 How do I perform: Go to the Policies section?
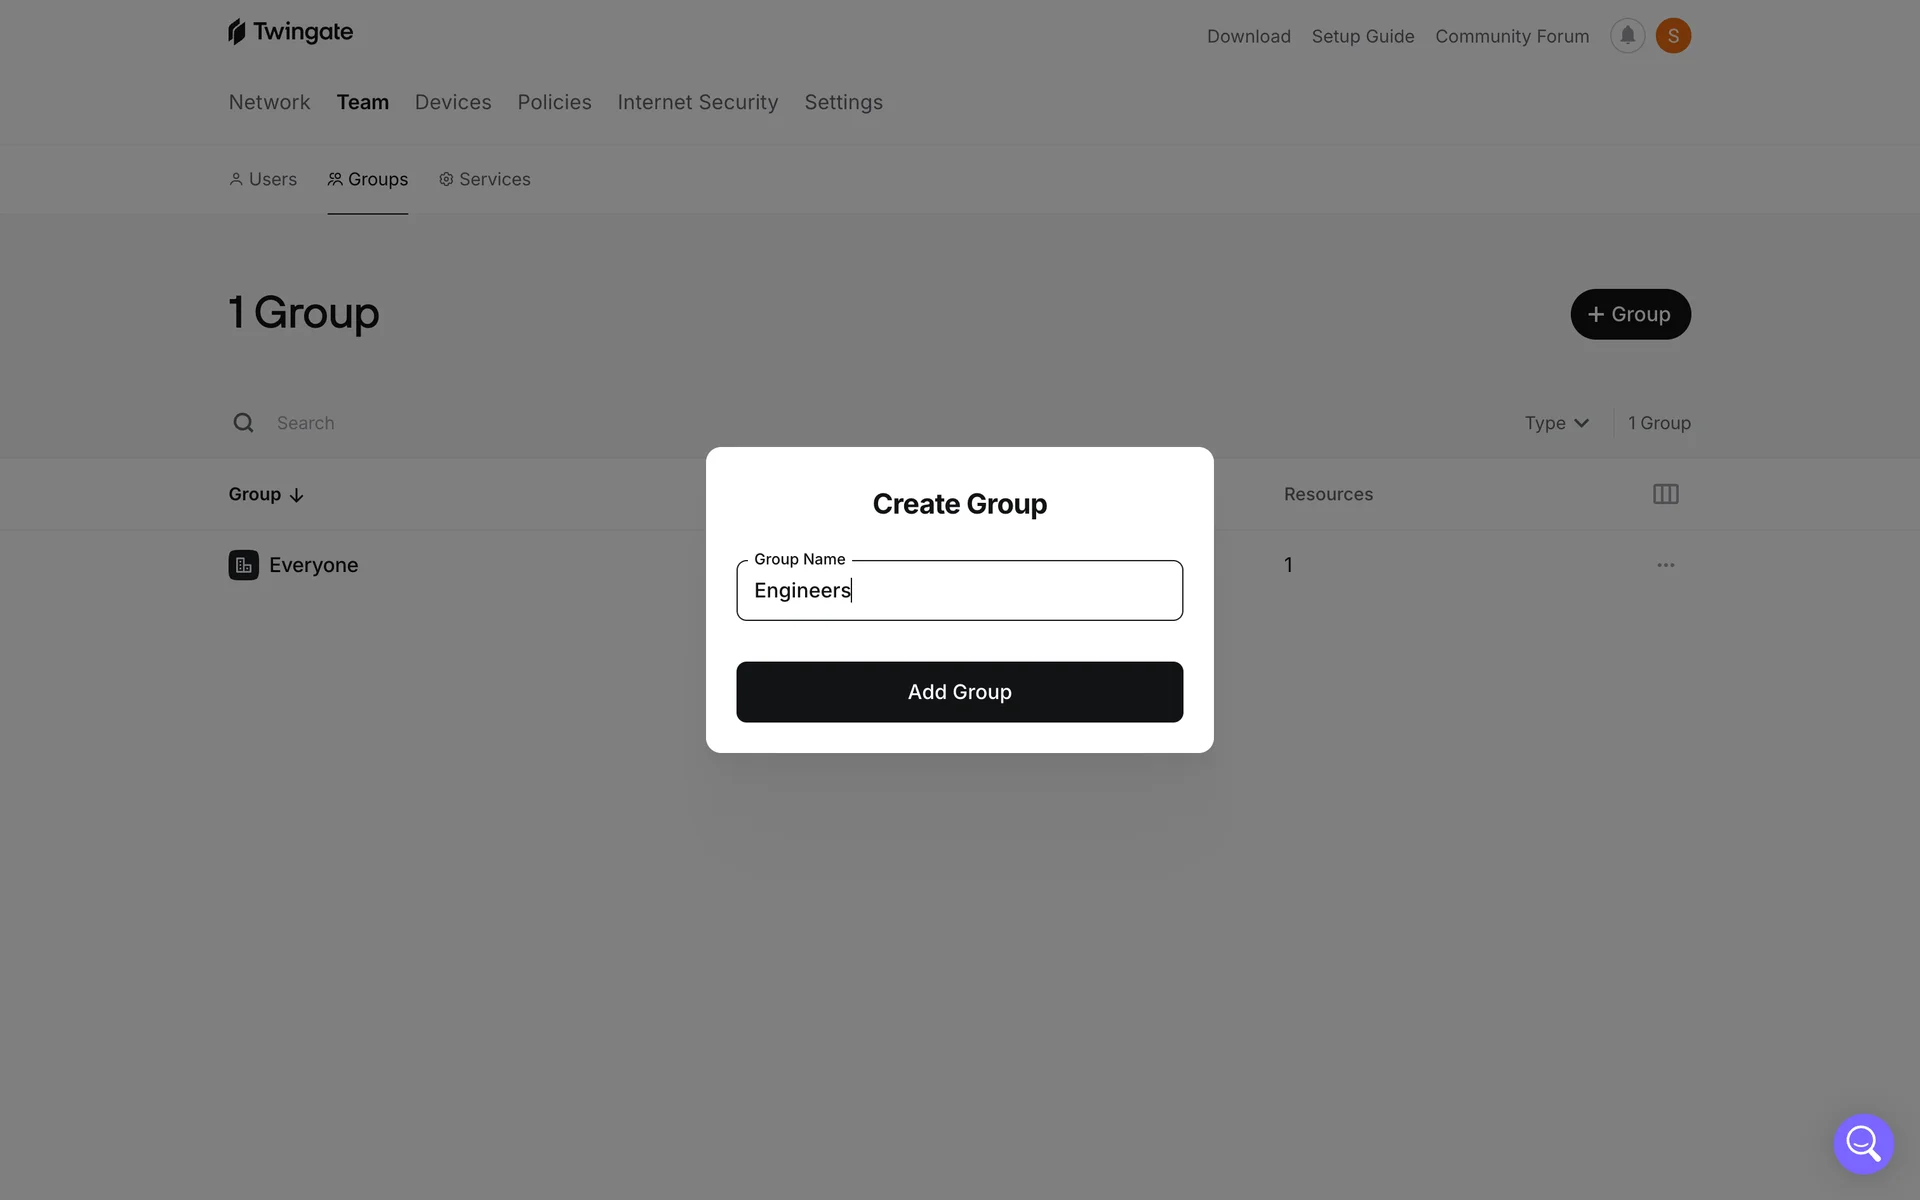554,102
